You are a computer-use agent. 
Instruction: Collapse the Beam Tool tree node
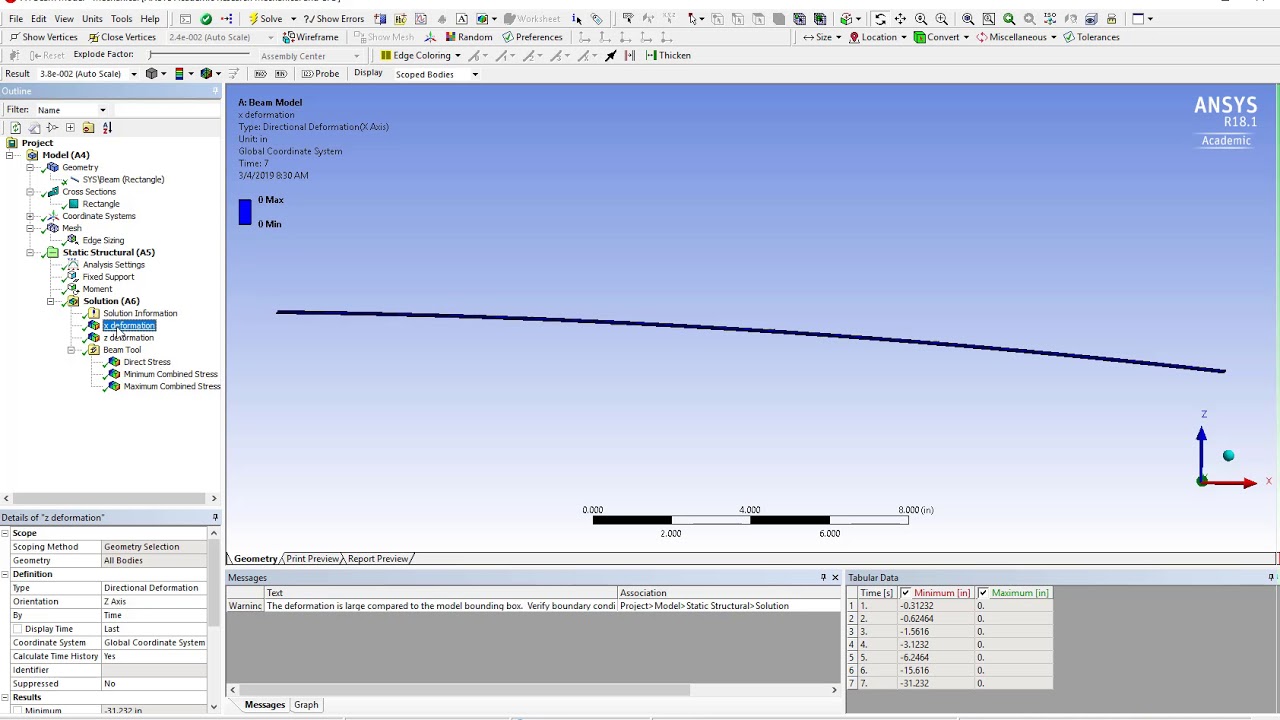[70, 350]
